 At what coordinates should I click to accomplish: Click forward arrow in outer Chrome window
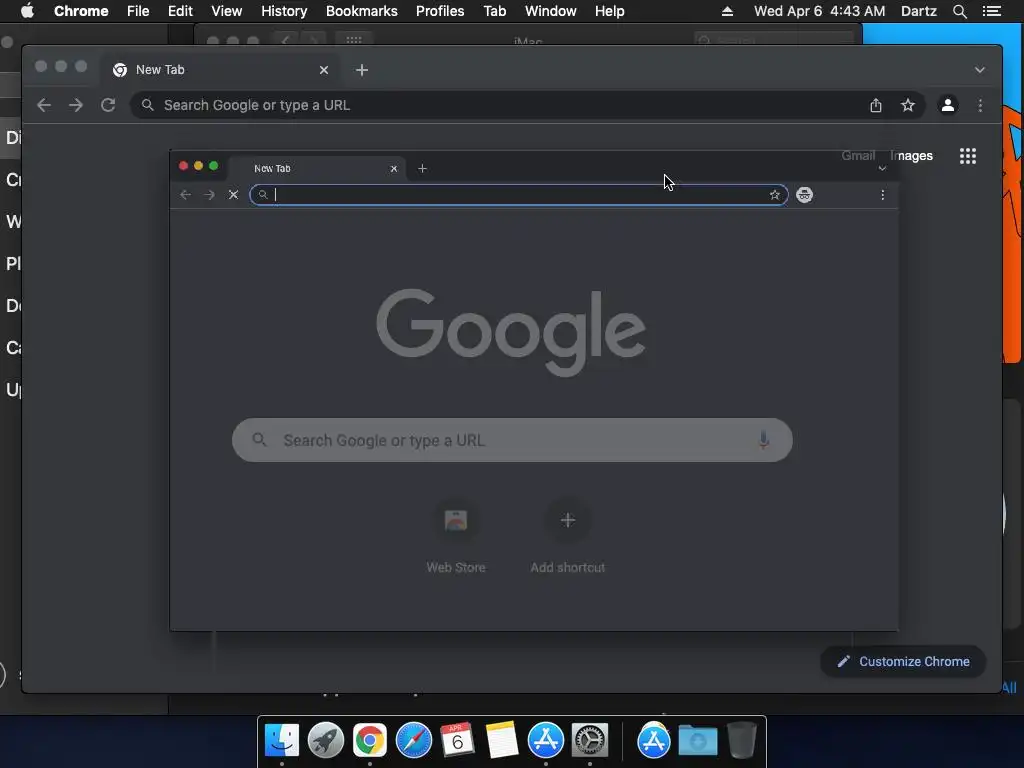click(x=76, y=105)
